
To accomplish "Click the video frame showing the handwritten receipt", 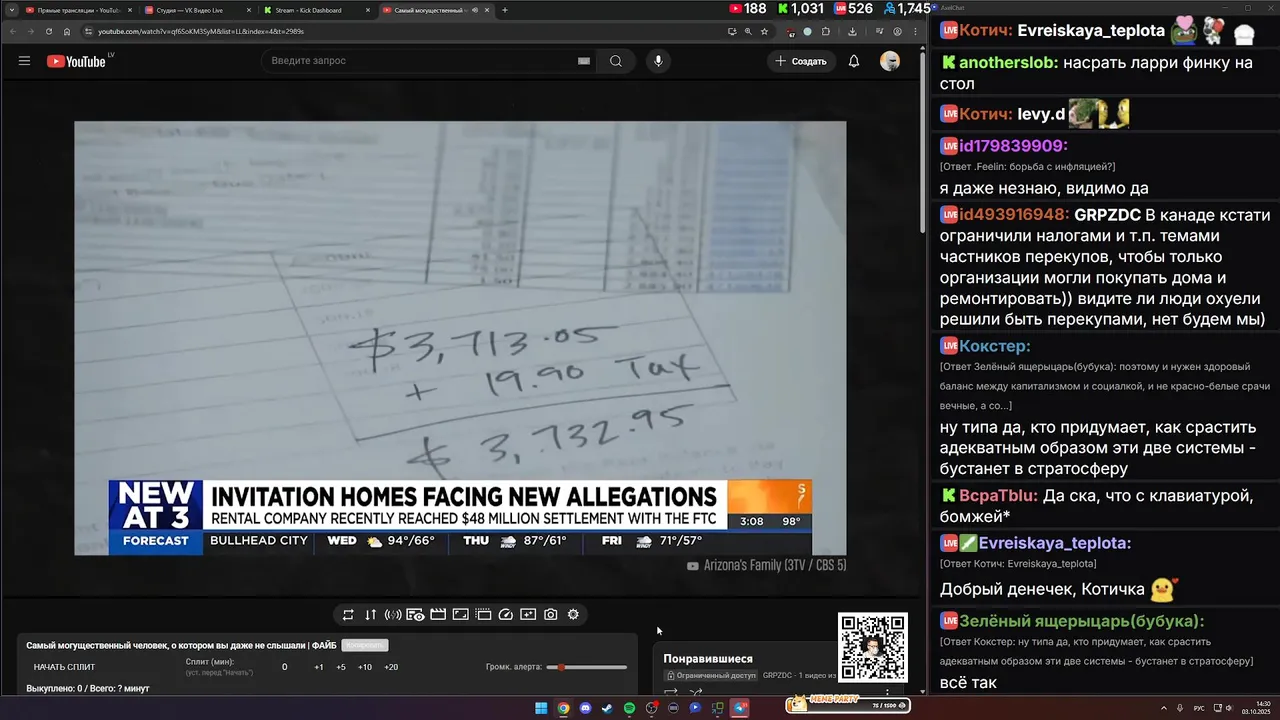I will tap(460, 338).
